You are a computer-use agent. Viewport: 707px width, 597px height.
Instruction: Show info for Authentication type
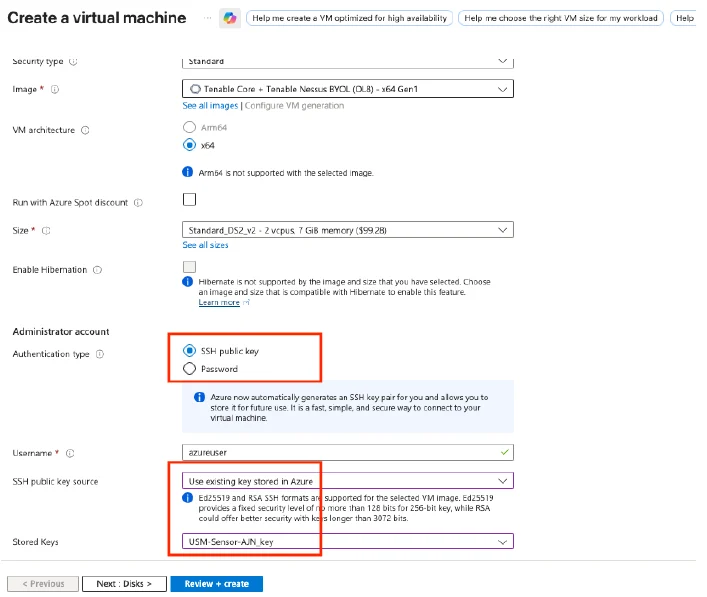100,354
